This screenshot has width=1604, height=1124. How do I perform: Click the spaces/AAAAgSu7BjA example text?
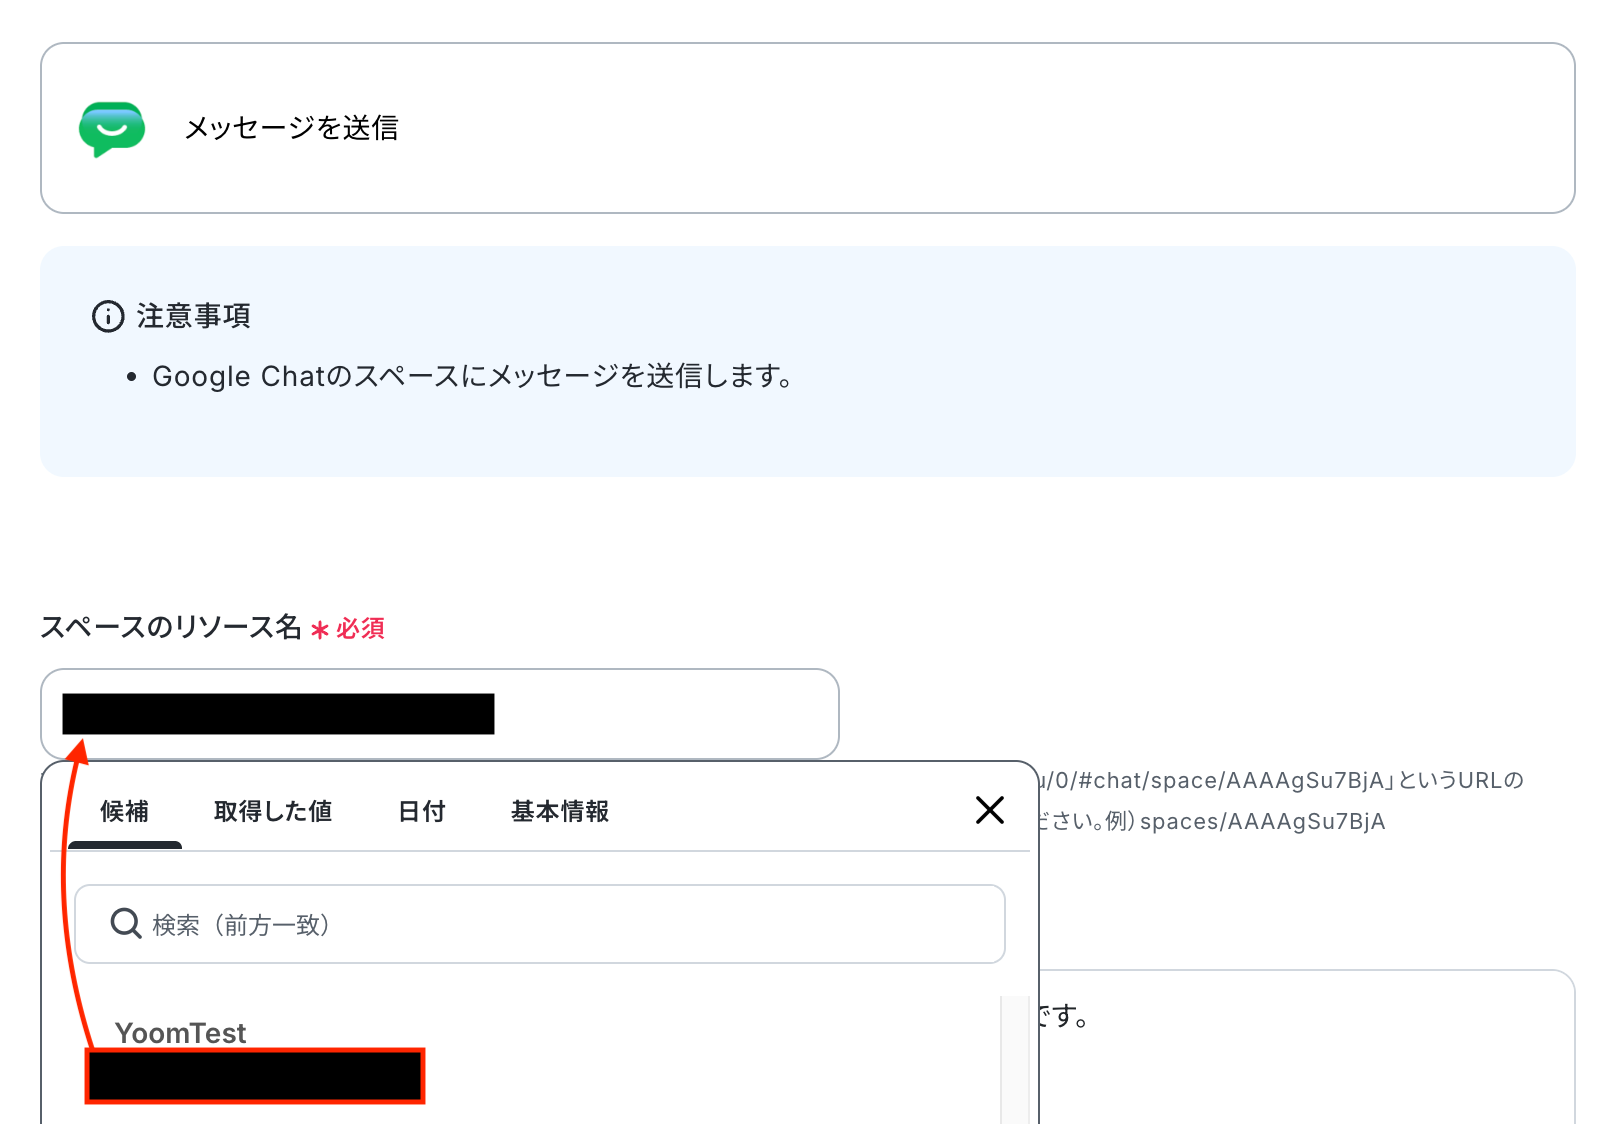tap(1262, 822)
